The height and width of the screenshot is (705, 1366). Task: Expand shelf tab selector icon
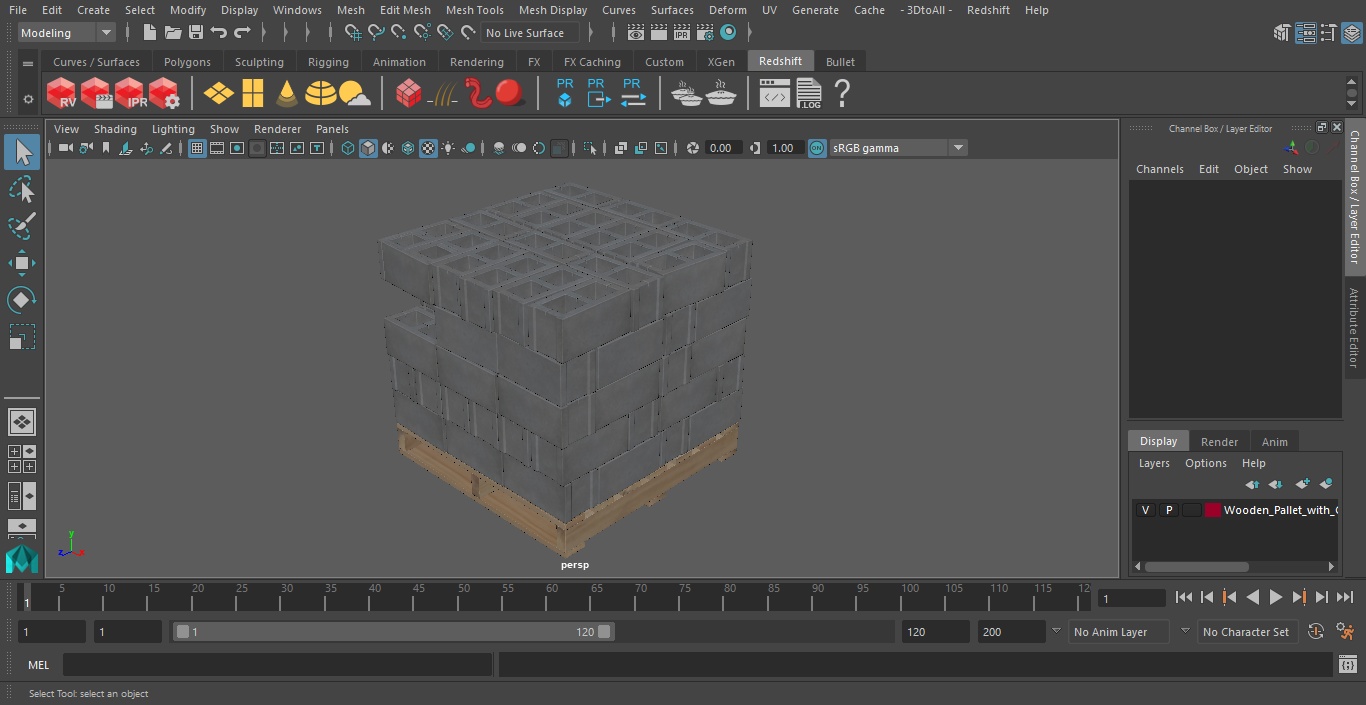(28, 63)
